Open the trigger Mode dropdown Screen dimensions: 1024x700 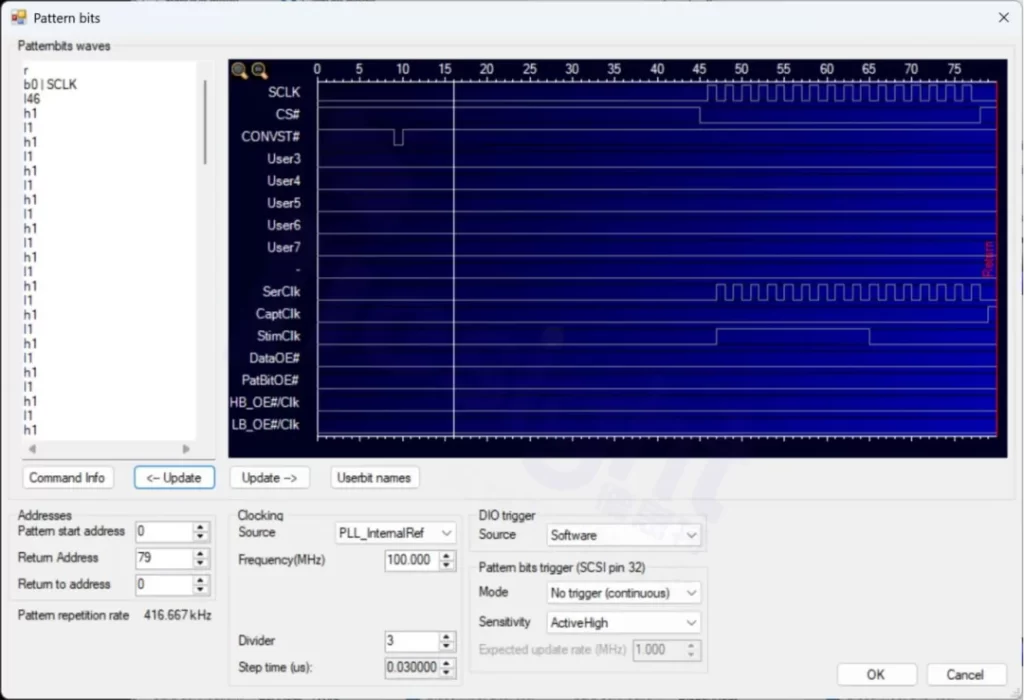[624, 593]
